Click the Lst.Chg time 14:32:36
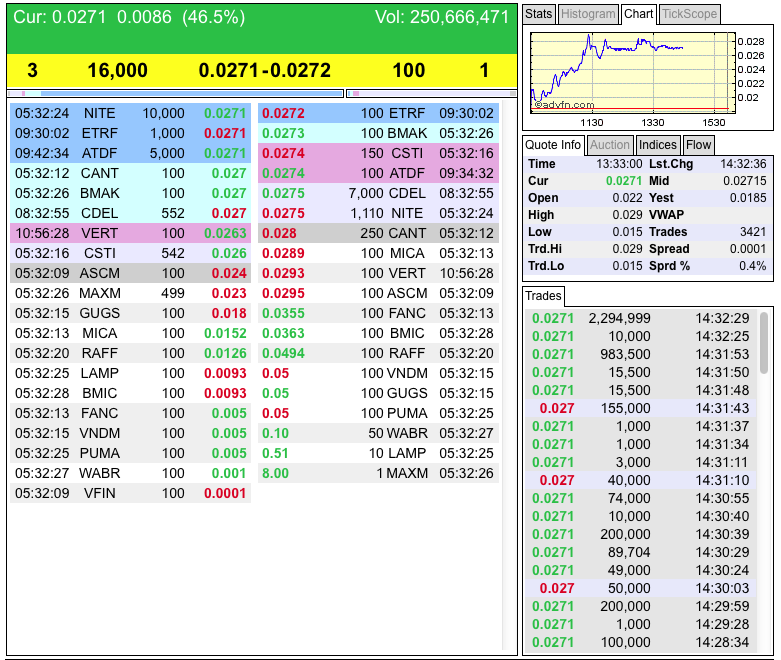The width and height of the screenshot is (781, 660). [743, 164]
